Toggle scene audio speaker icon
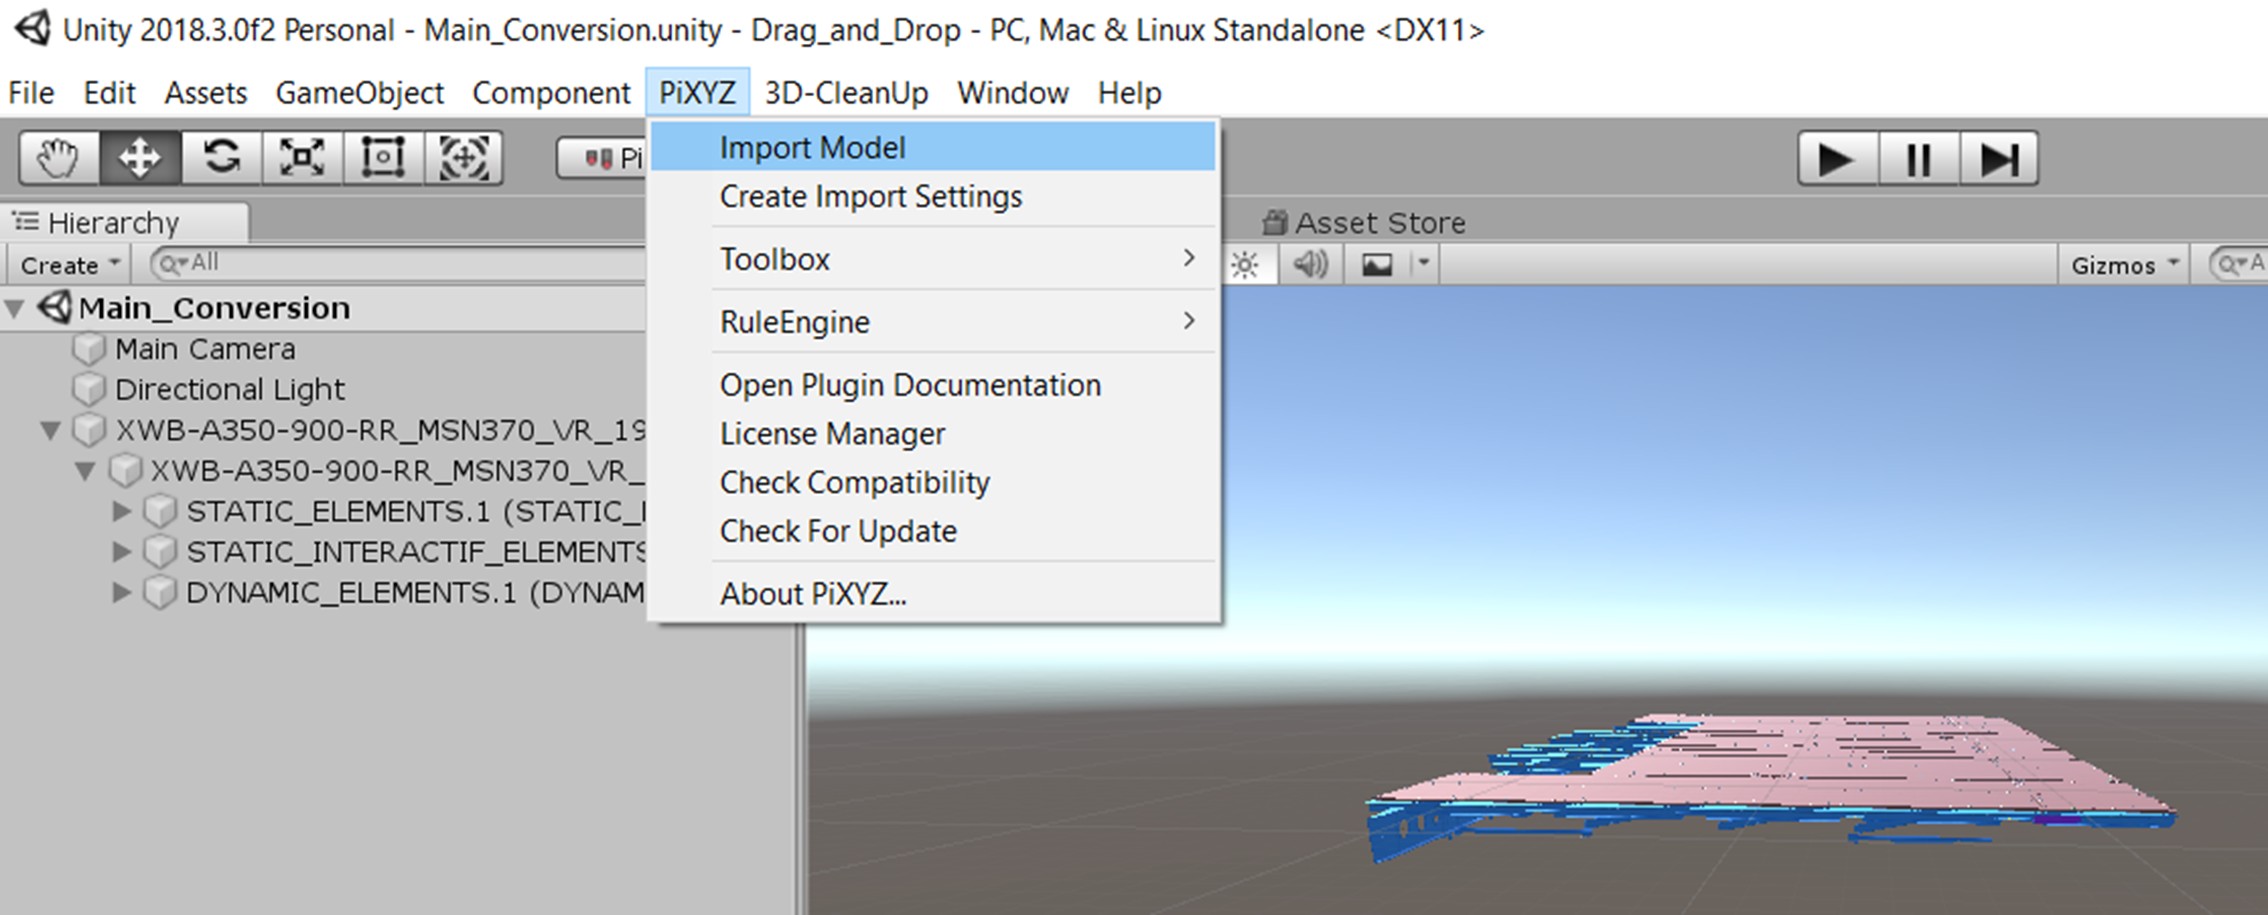Screen dimensions: 2268x915 (1310, 265)
